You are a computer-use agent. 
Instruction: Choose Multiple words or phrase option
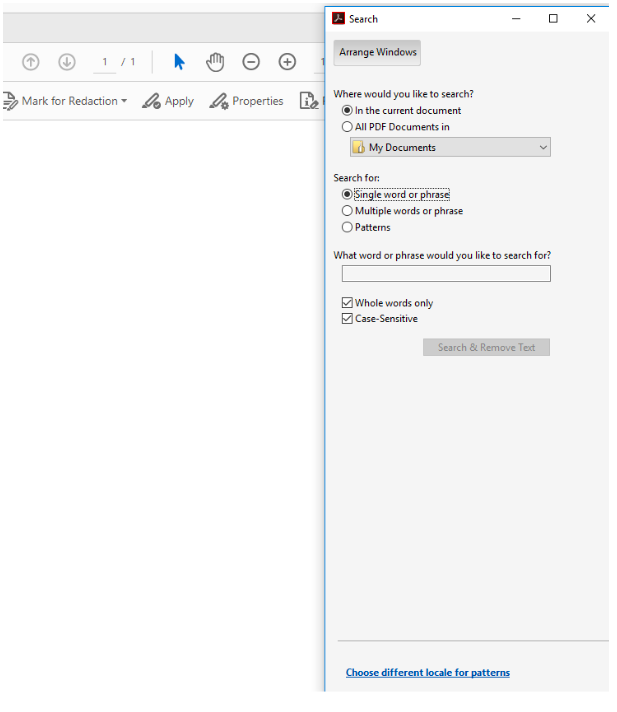(348, 211)
